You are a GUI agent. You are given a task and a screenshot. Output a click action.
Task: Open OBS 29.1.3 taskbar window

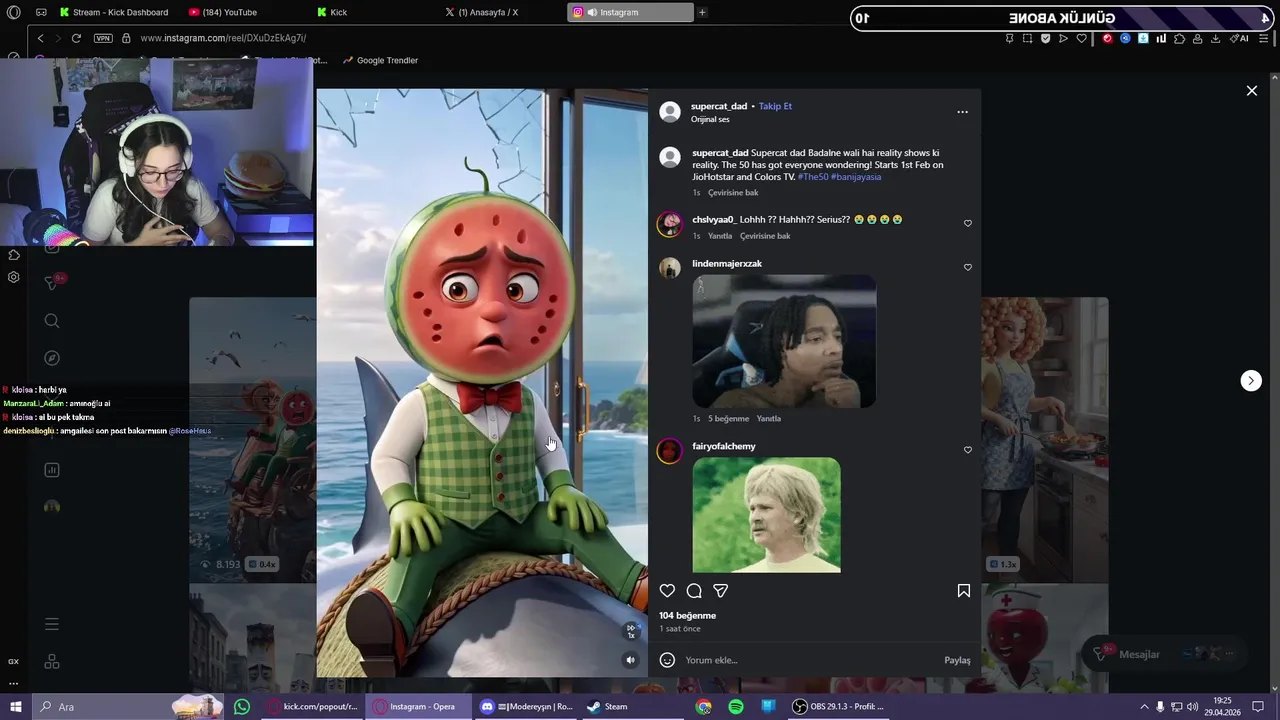pyautogui.click(x=838, y=707)
